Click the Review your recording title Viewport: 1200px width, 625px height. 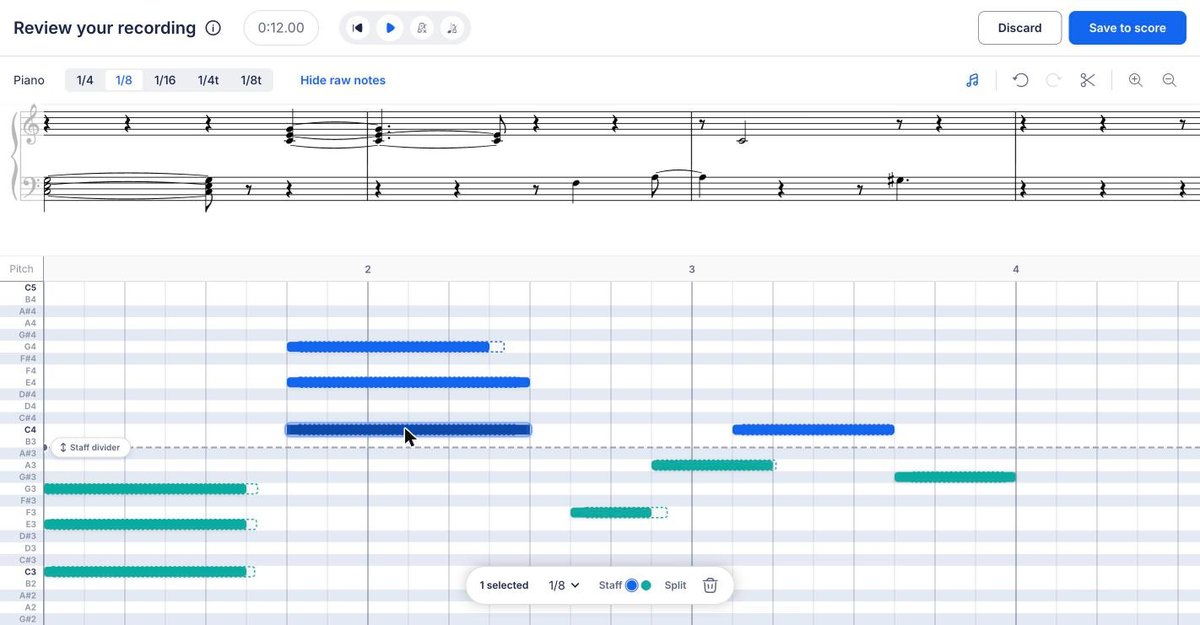point(104,28)
